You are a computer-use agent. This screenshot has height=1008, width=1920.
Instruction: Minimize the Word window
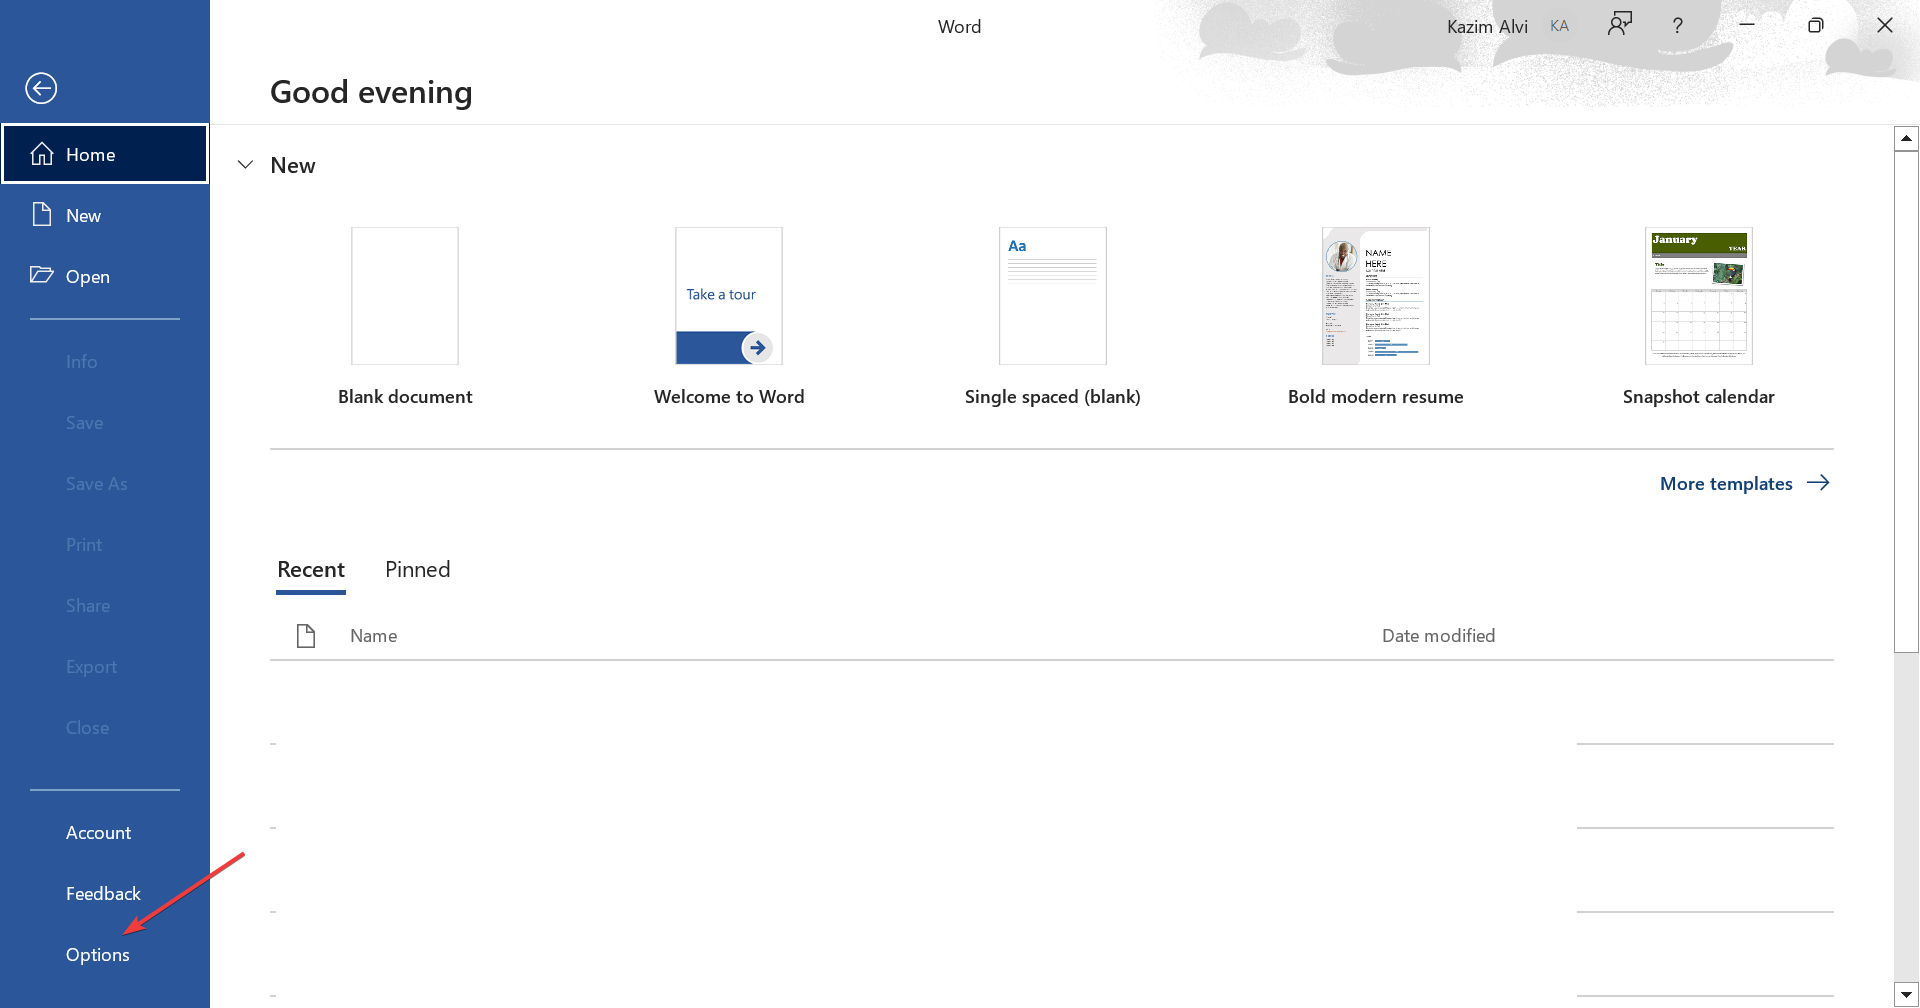(x=1747, y=25)
